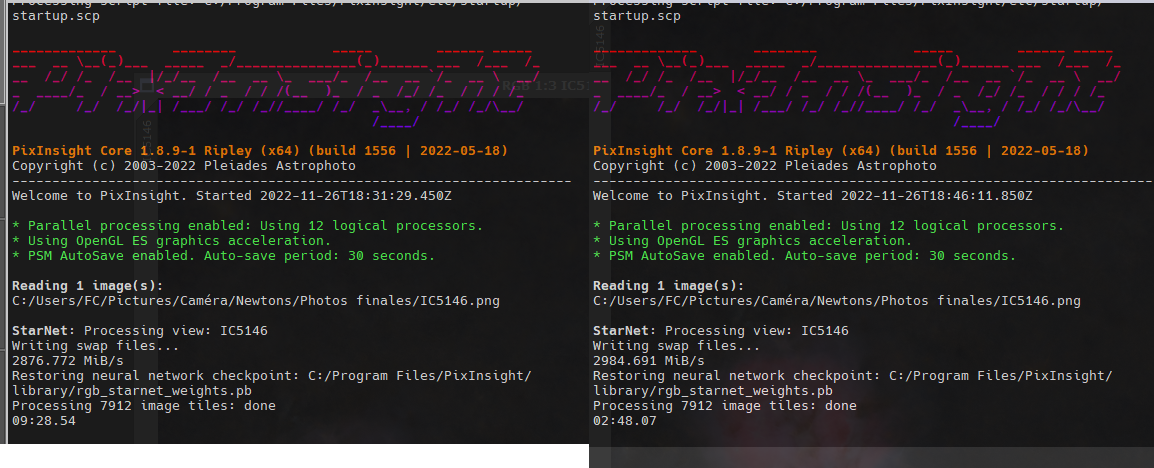Click 'Parallel processing enabled' line in left console

pyautogui.click(x=248, y=226)
